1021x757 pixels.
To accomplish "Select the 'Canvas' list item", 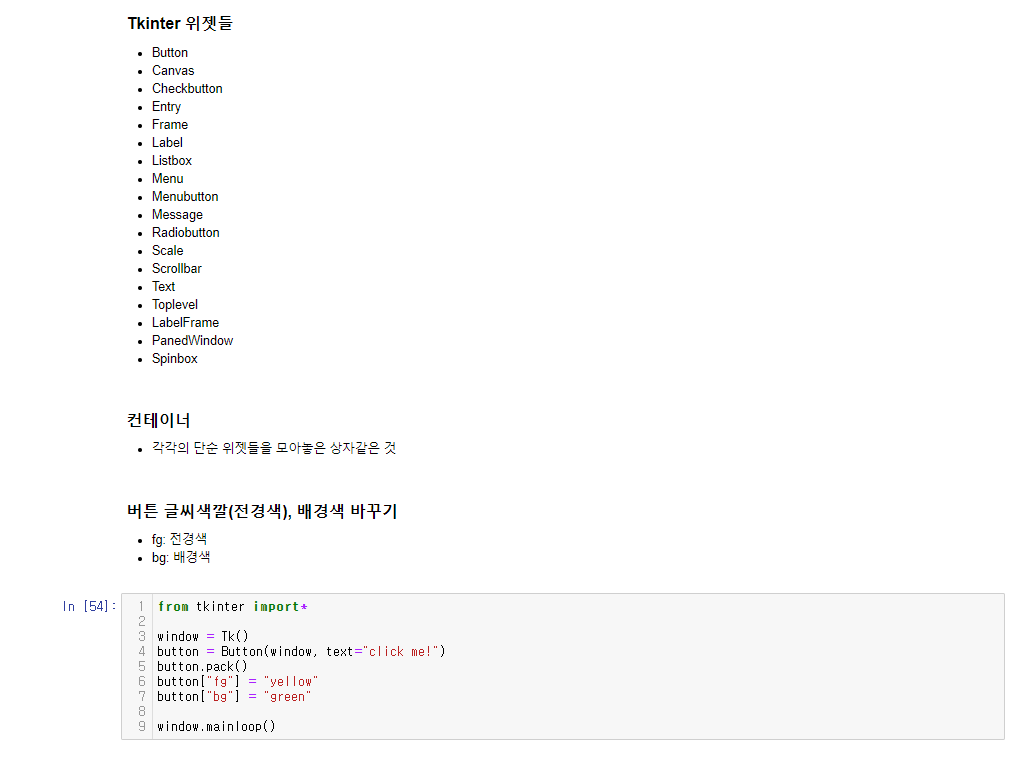I will pos(173,70).
